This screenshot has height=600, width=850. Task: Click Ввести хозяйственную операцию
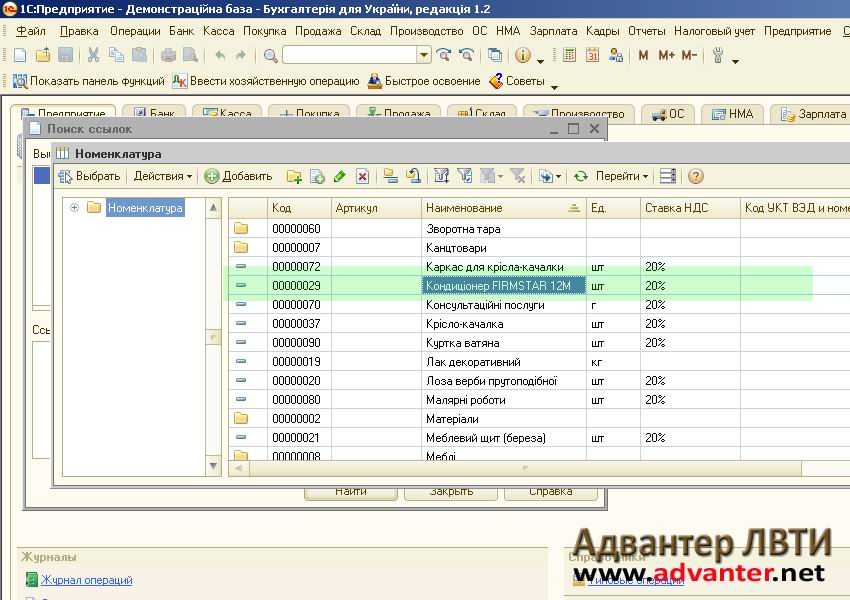266,81
